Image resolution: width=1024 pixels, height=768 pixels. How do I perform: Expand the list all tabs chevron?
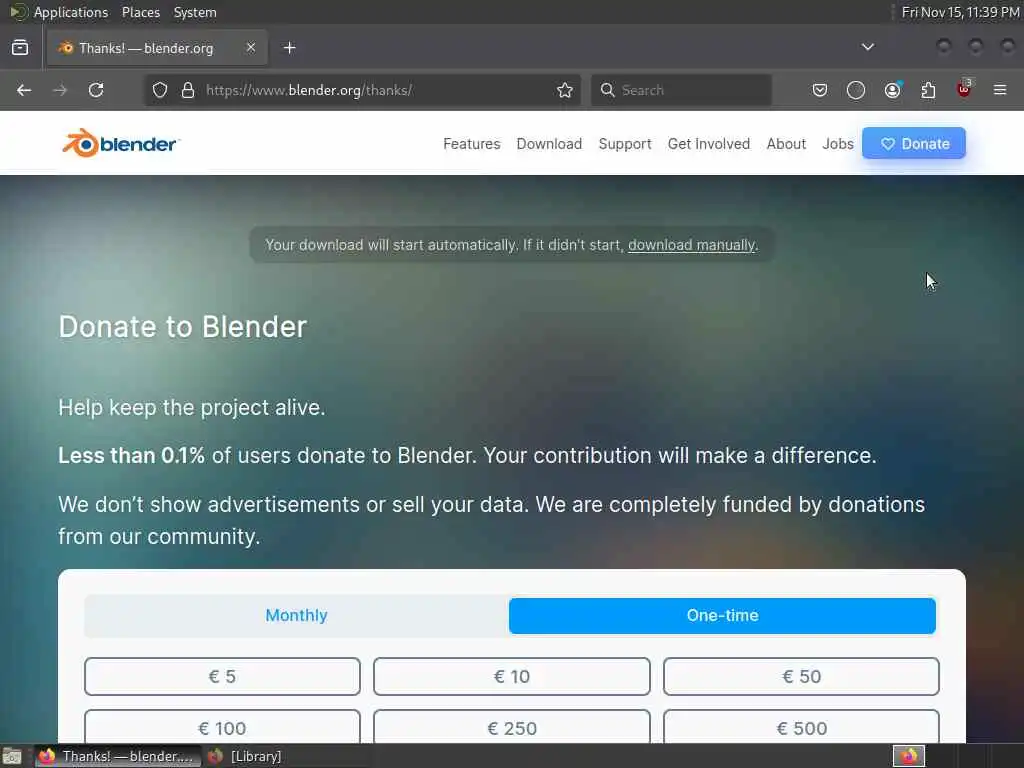click(x=867, y=47)
